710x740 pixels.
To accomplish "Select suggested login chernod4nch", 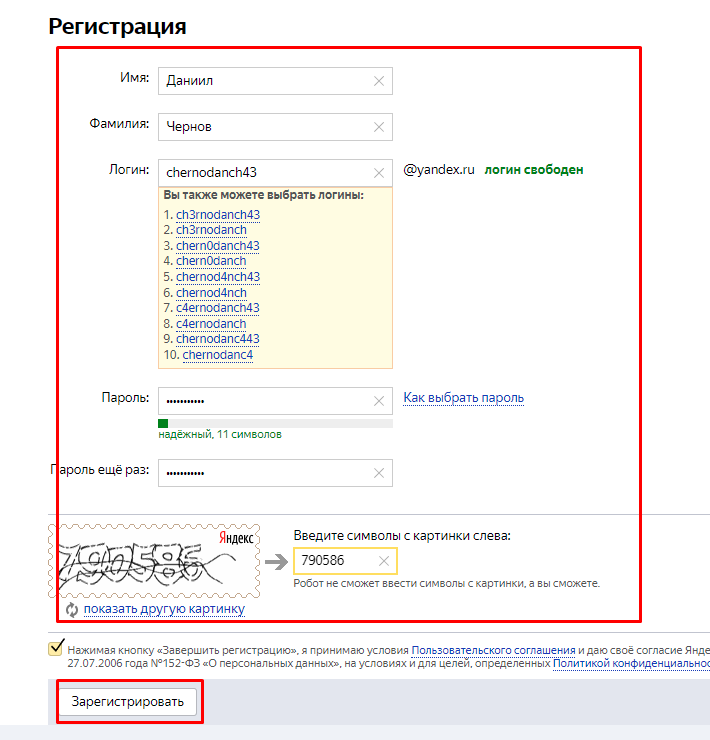I will tap(211, 293).
